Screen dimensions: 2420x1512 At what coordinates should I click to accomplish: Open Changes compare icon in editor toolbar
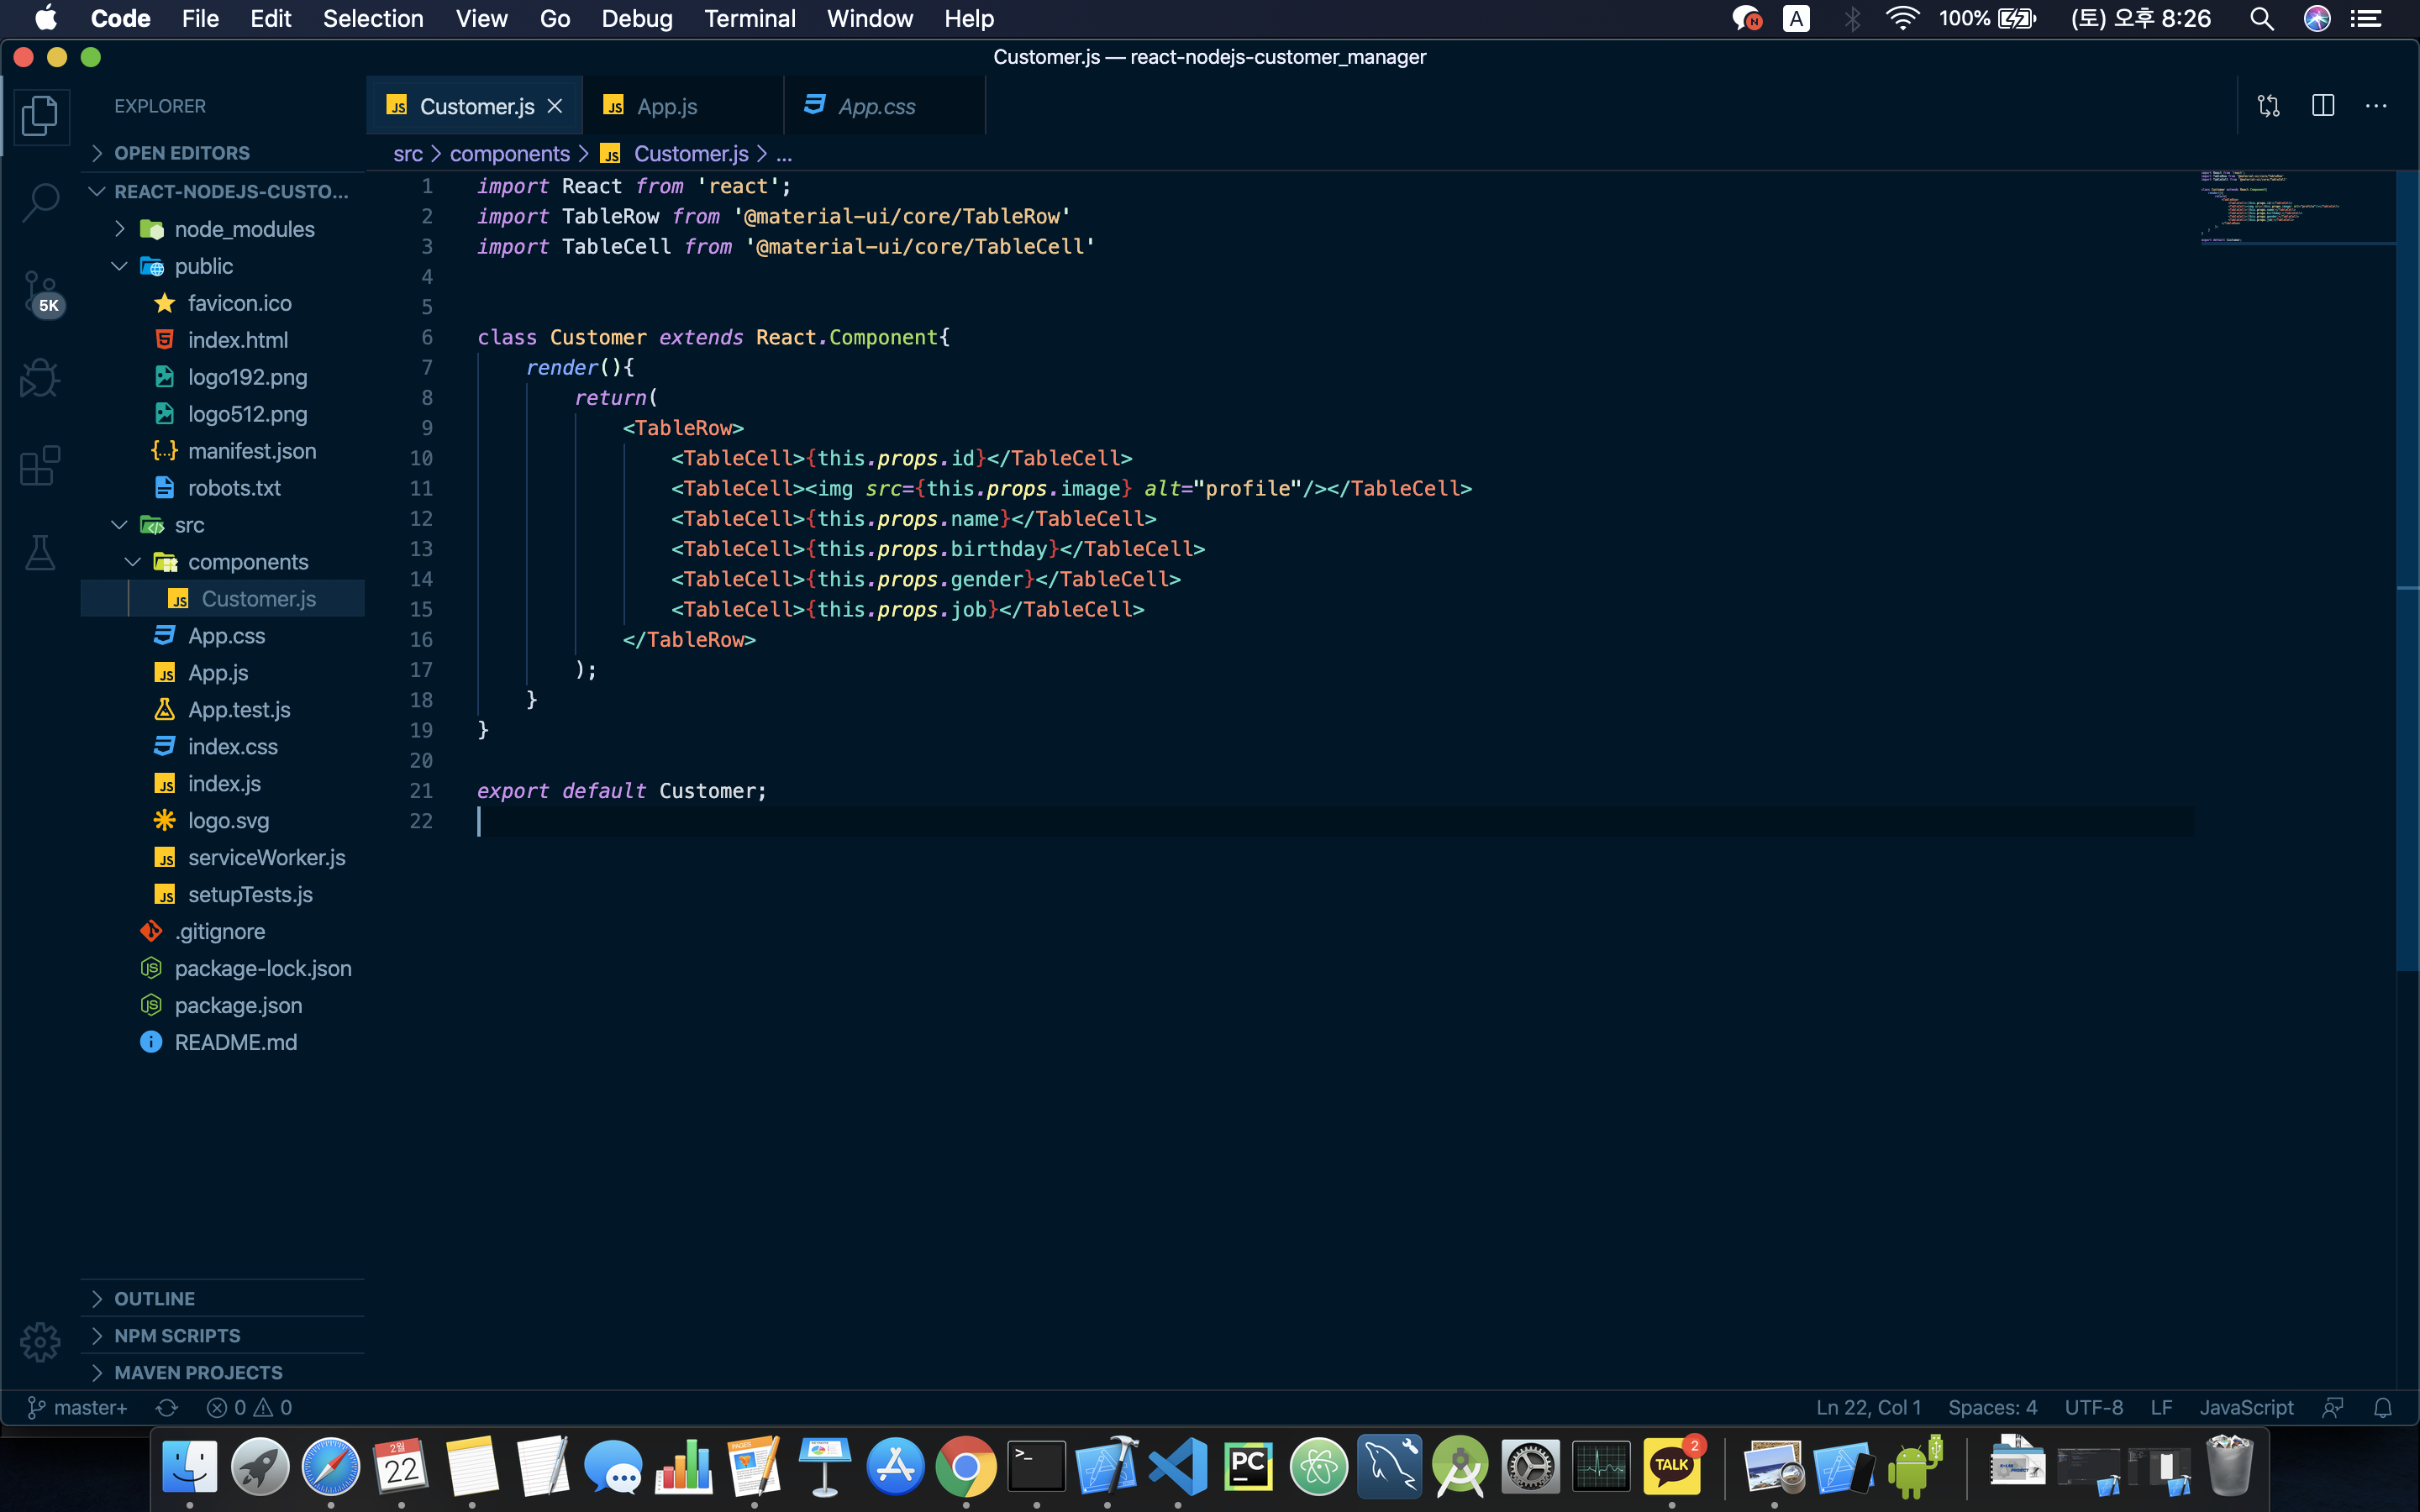pyautogui.click(x=2268, y=106)
